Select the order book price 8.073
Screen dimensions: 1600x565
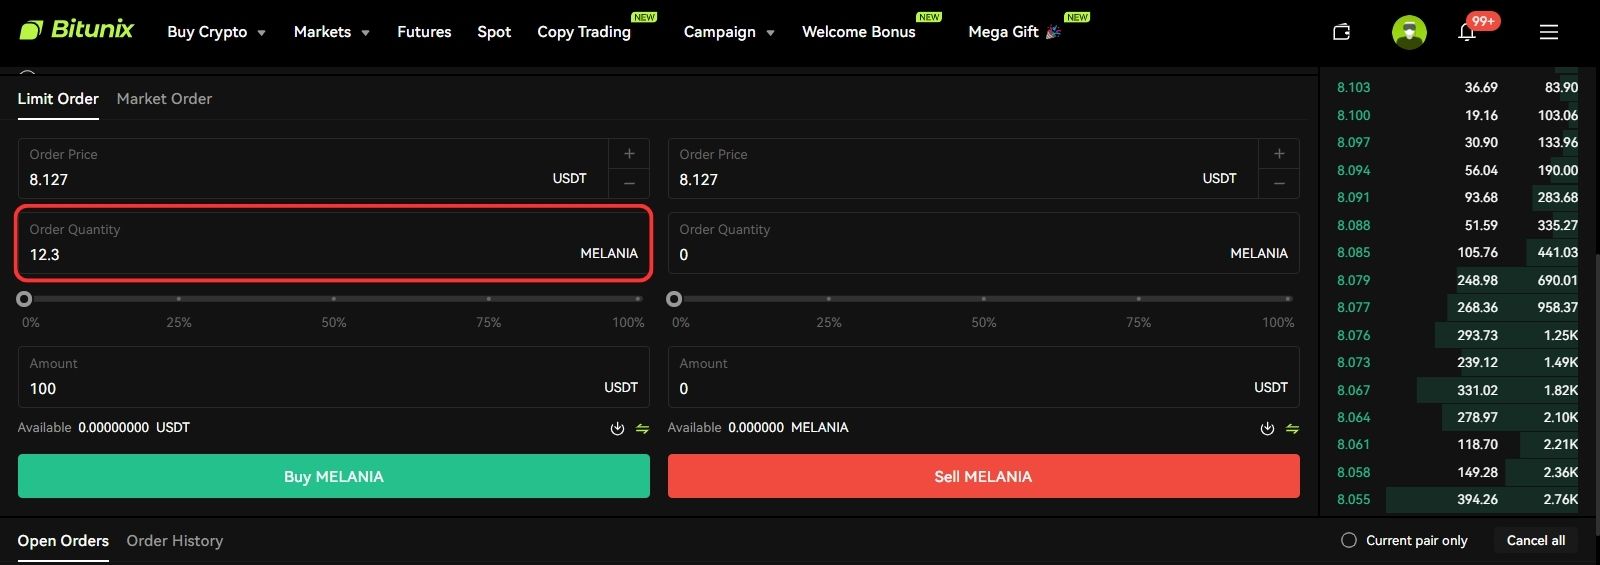(x=1354, y=363)
